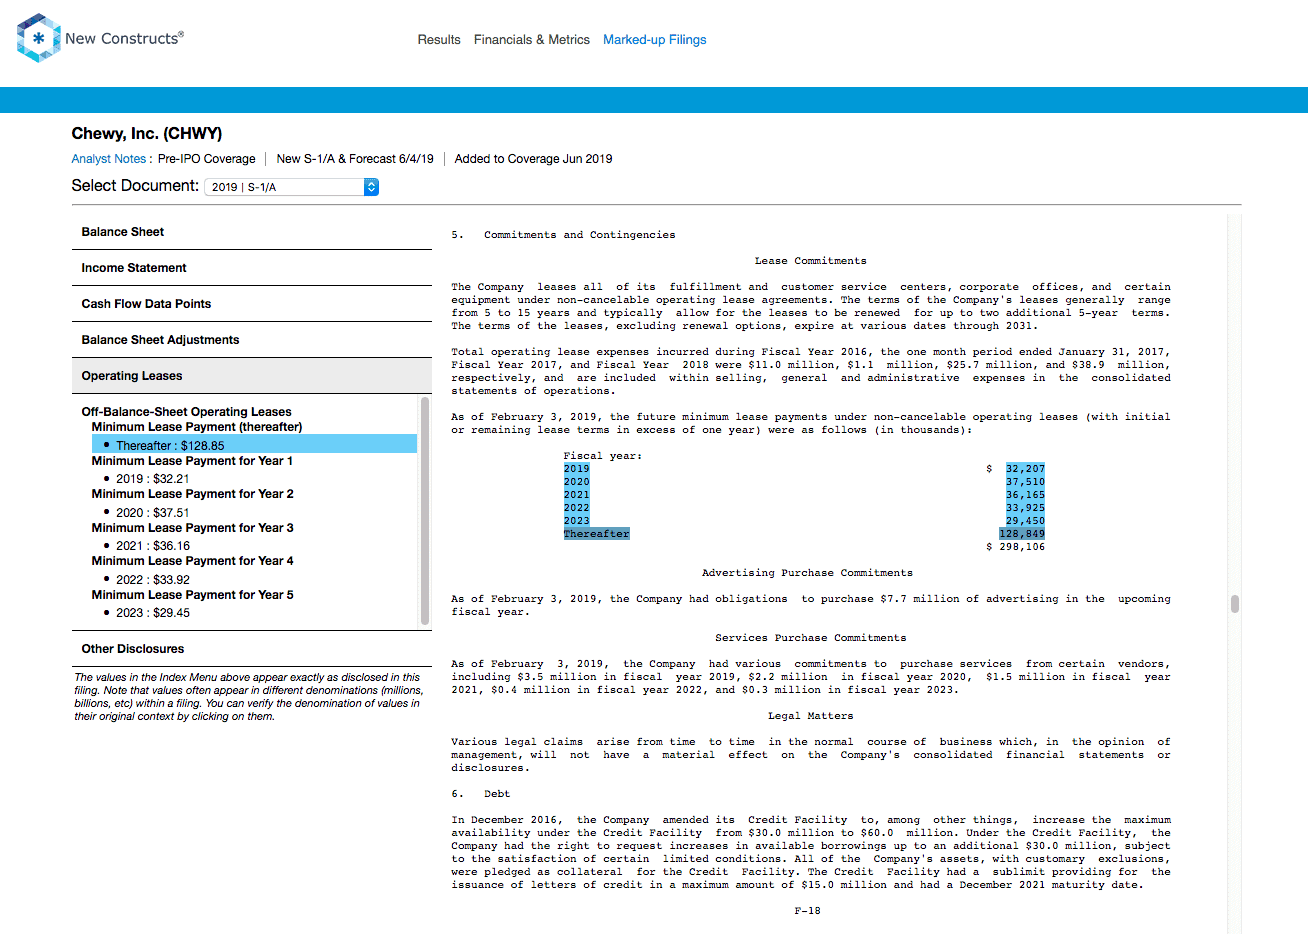This screenshot has height=934, width=1308.
Task: Click highlighted value 29,450 in filing
Action: click(1025, 521)
